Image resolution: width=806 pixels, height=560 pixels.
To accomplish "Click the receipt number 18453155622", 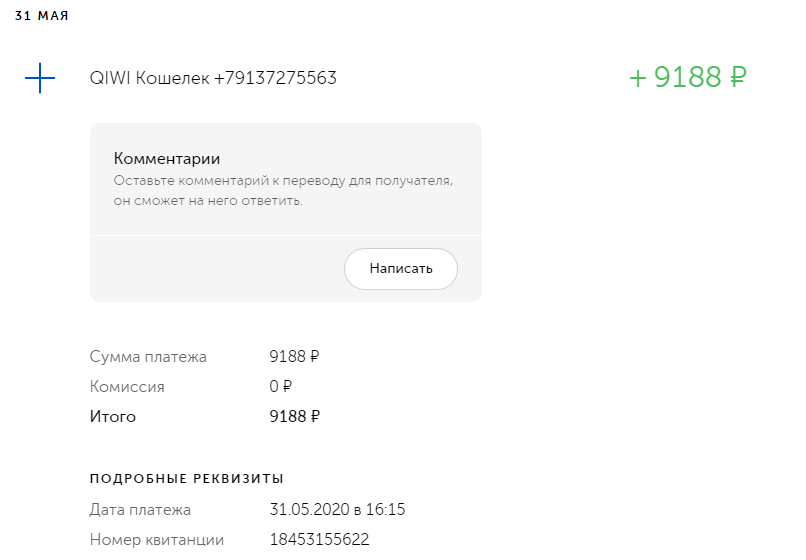I will [319, 540].
